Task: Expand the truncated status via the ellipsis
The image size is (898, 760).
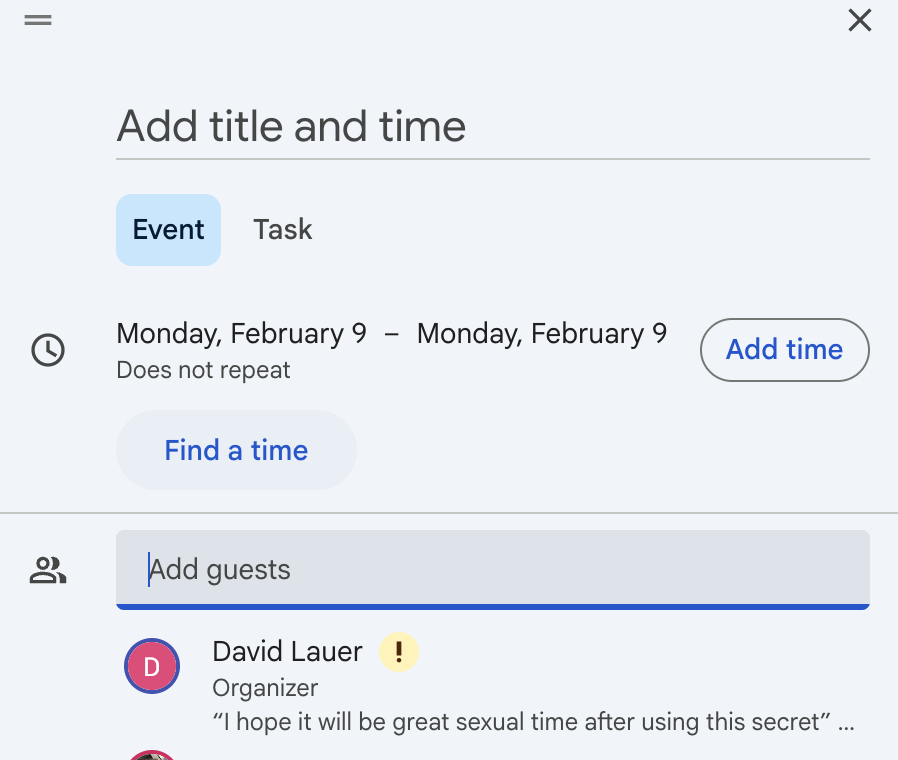Action: point(846,724)
